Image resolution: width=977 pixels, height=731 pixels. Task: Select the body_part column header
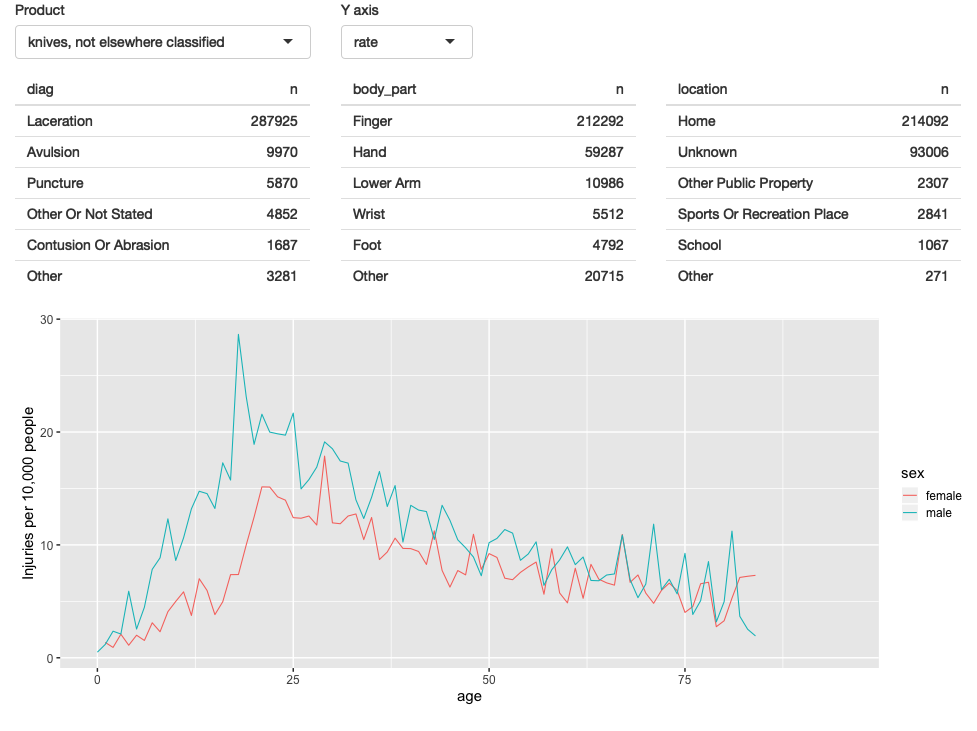point(384,89)
